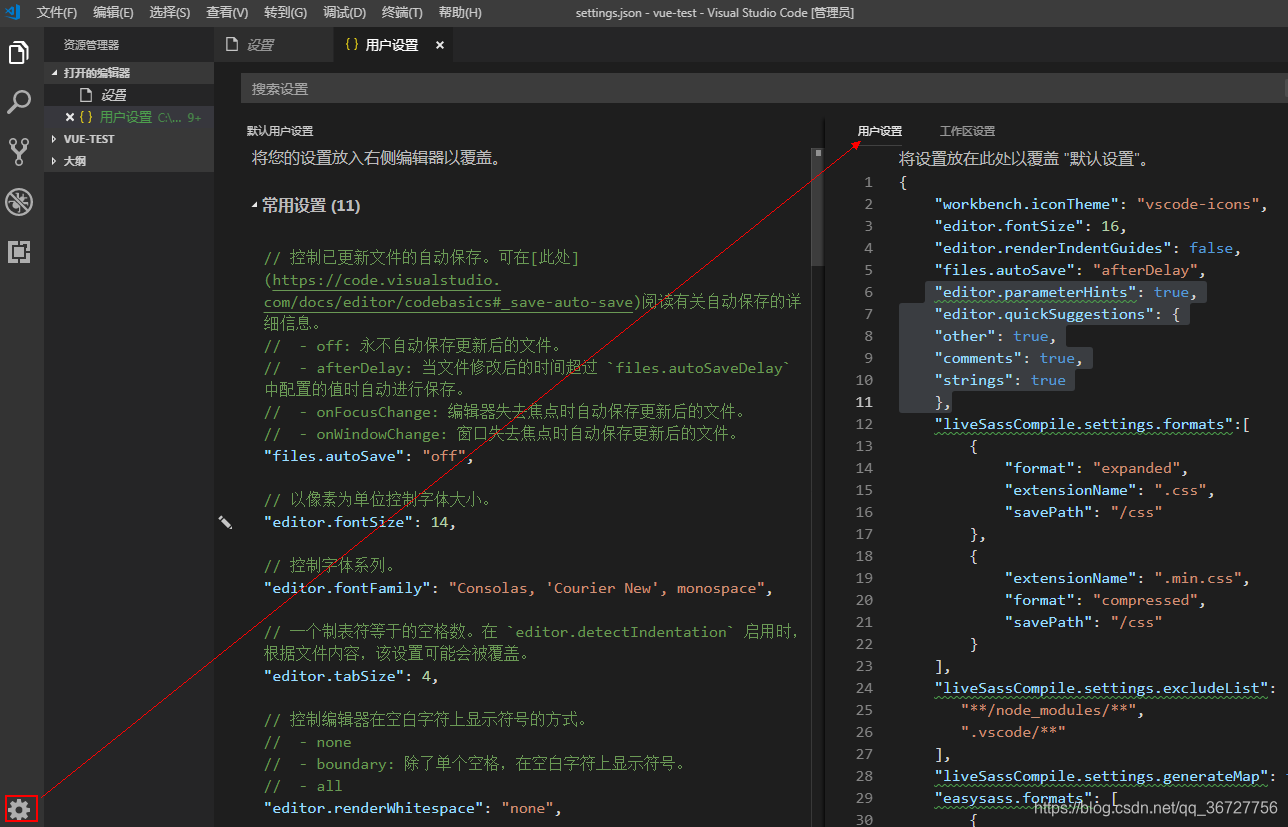Select 用户设置 in open editors list
This screenshot has height=827, width=1288.
[x=129, y=117]
